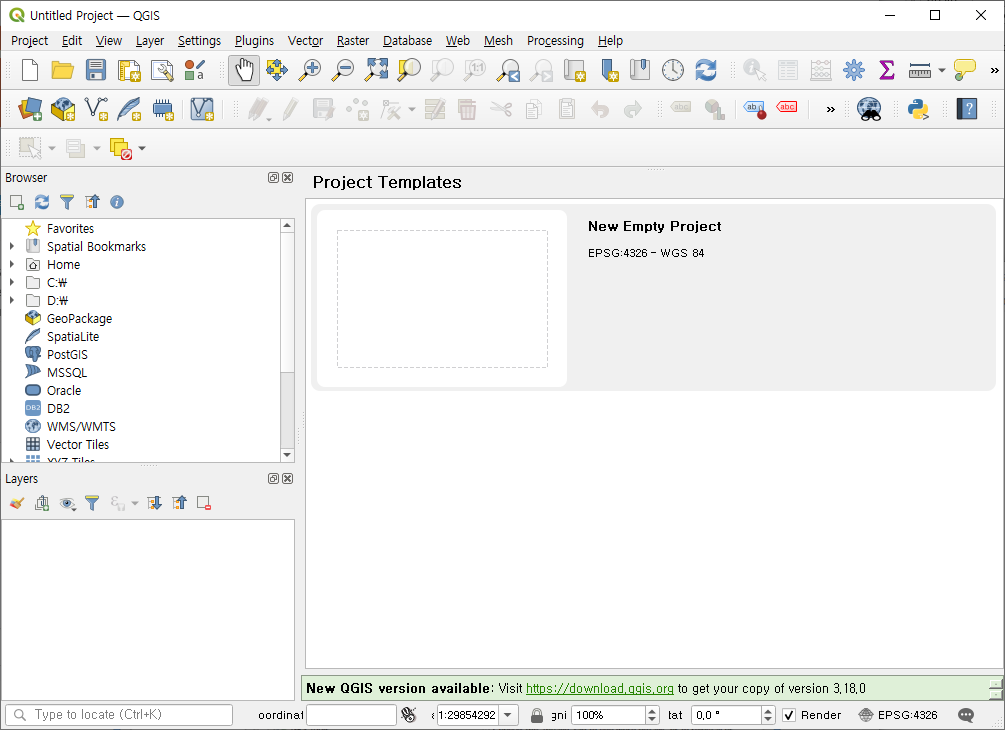Click the EPSG:4326 CRS button

(898, 715)
